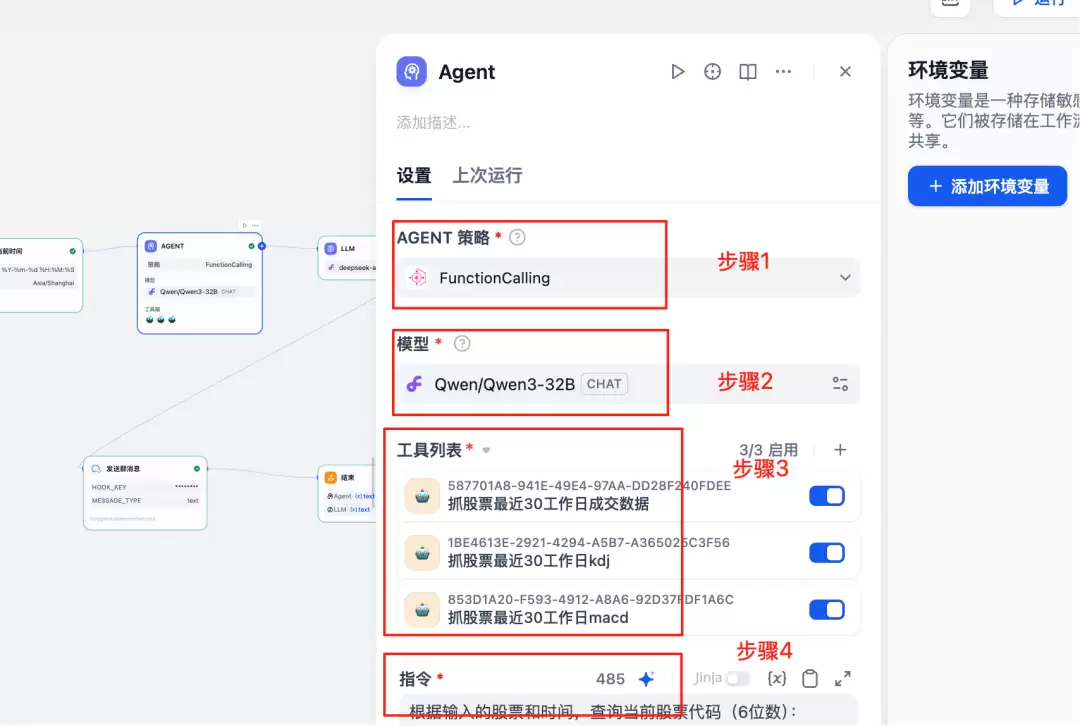
Task: Click the 发送群消息 node icon on canvas
Action: click(x=96, y=468)
